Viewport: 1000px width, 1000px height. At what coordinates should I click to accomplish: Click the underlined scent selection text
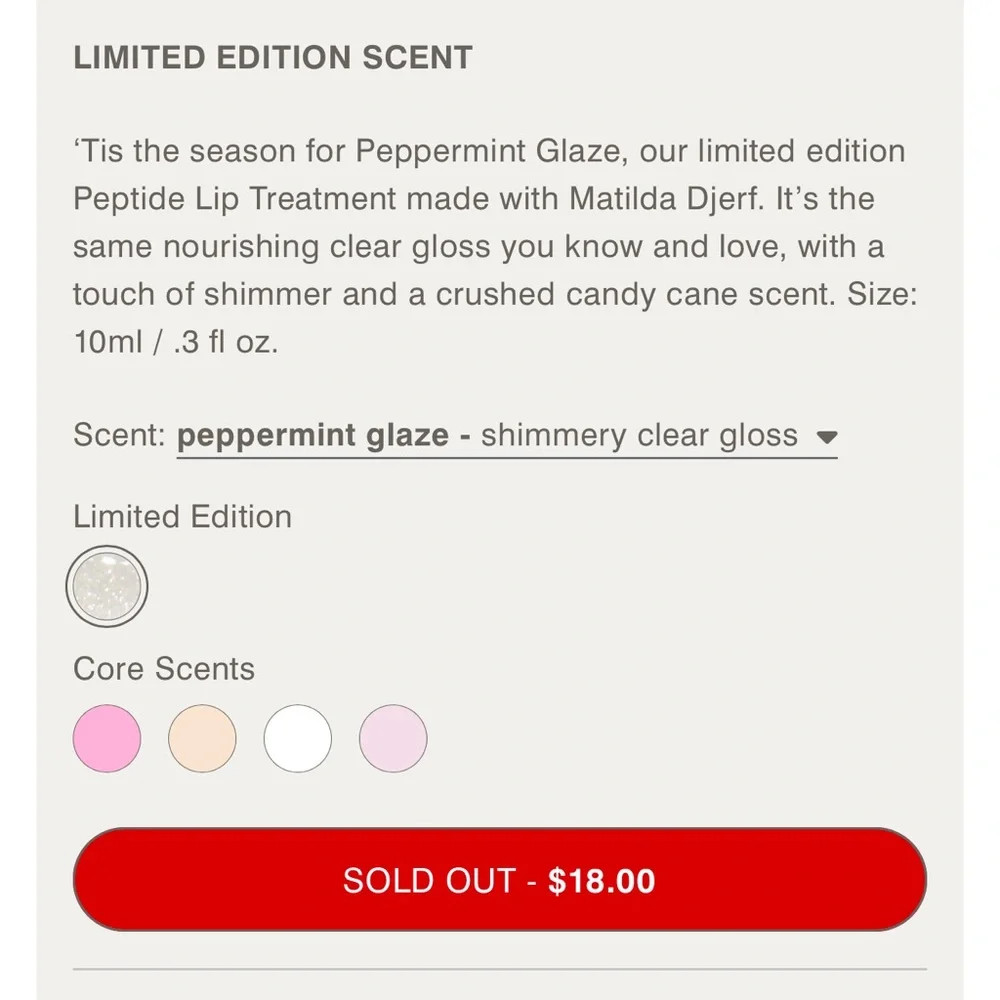click(x=506, y=435)
